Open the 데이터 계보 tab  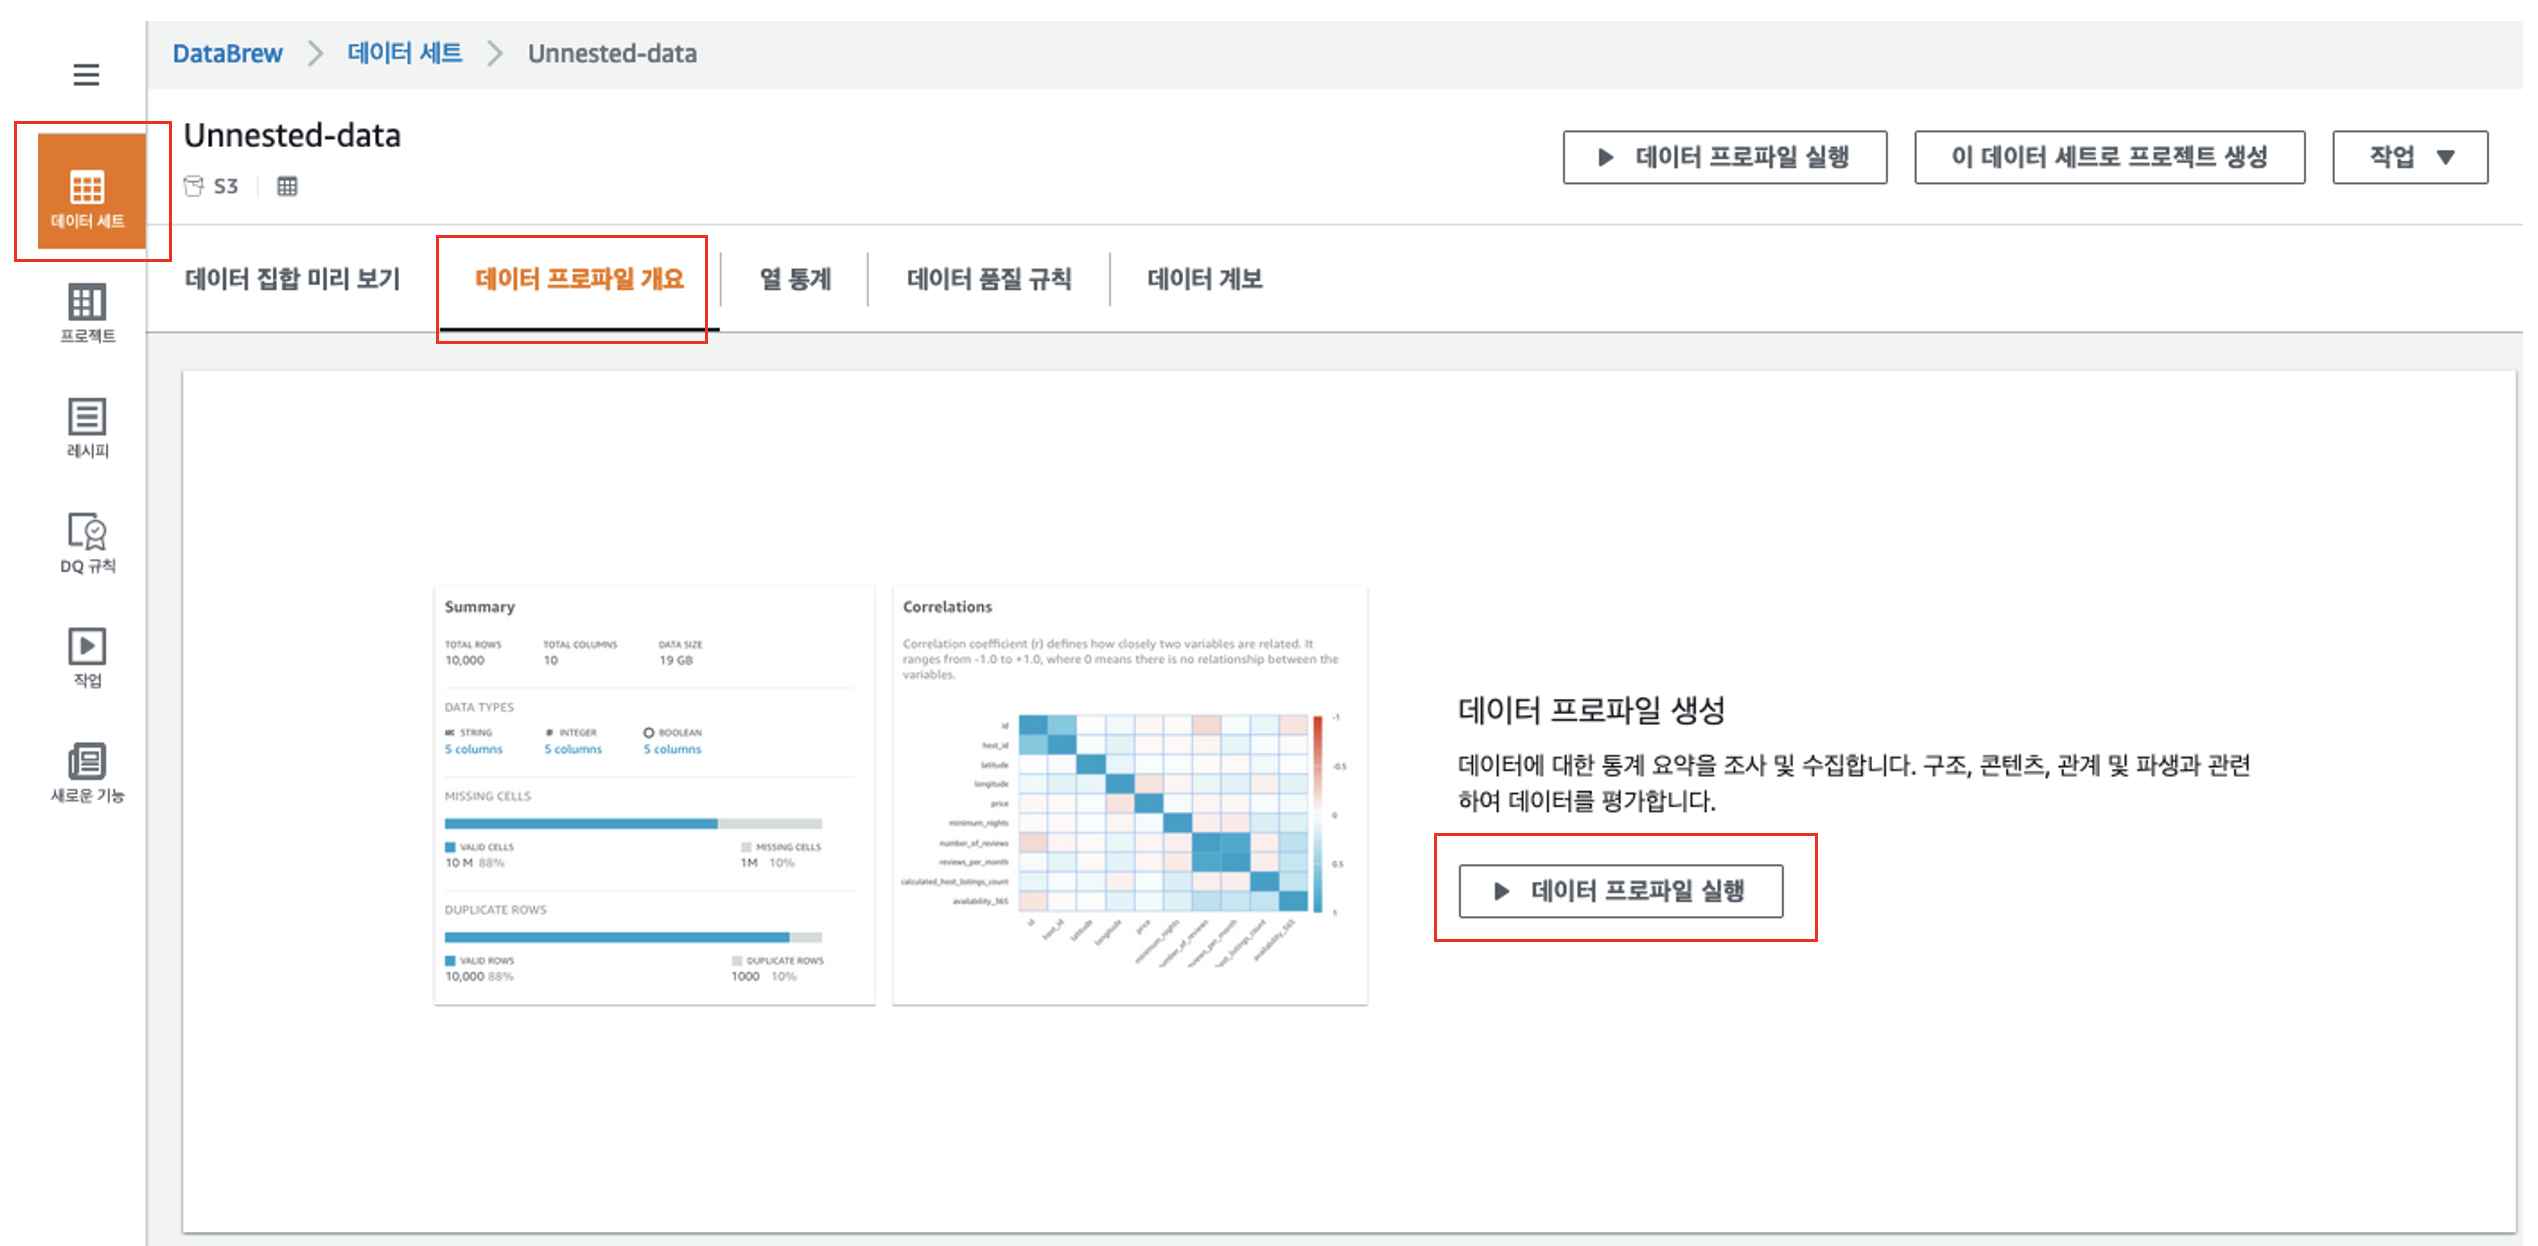1204,279
